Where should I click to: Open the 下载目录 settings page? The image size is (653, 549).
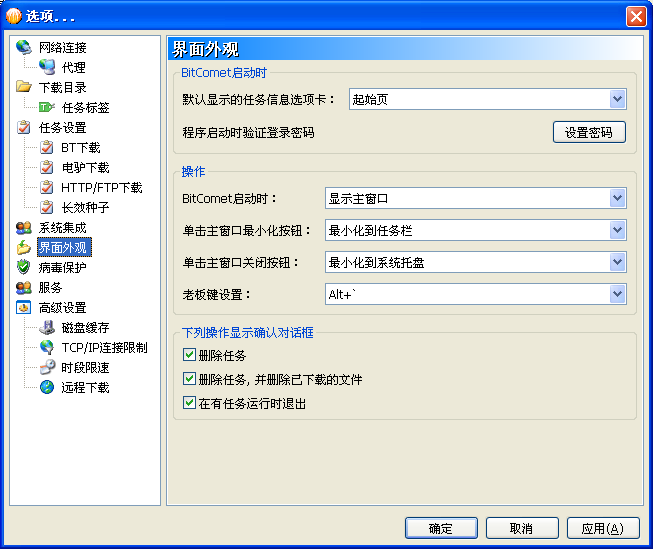(62, 87)
